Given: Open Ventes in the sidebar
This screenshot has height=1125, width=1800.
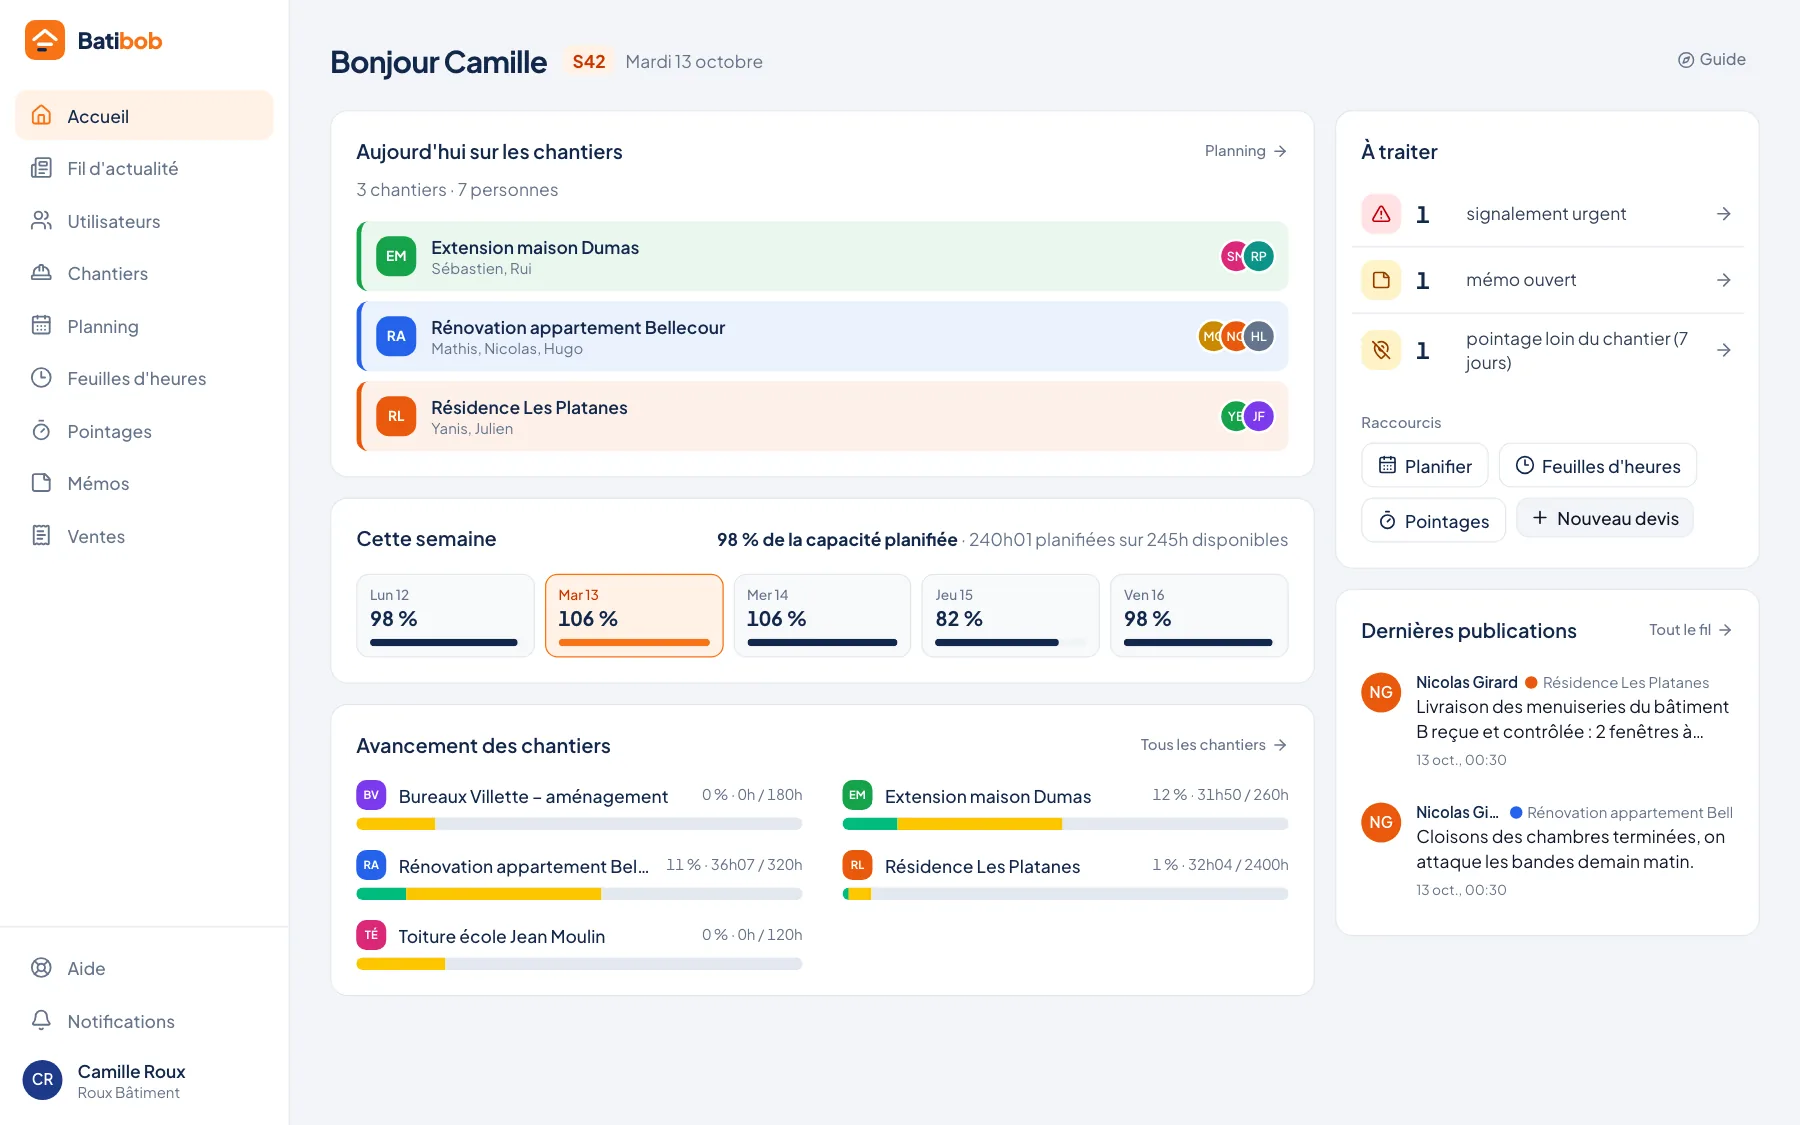Looking at the screenshot, I should pyautogui.click(x=144, y=536).
